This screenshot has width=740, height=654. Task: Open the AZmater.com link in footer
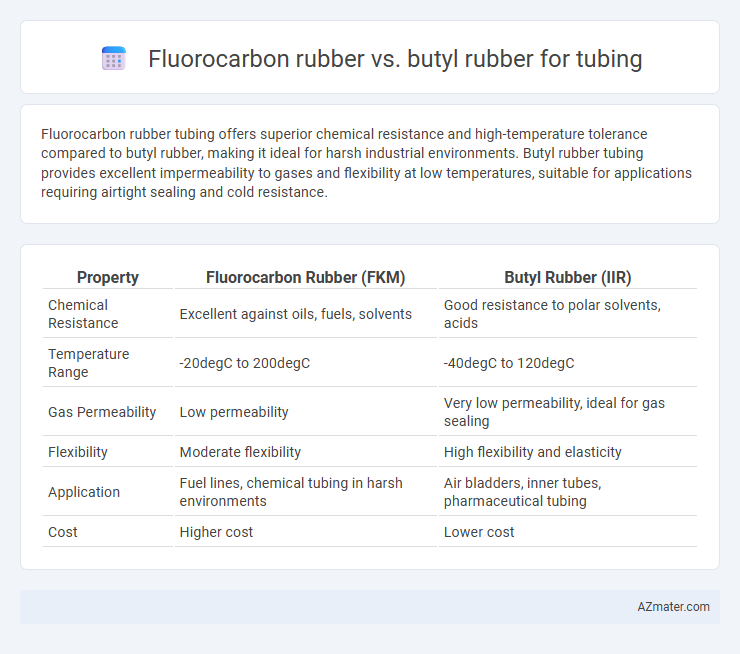(673, 607)
